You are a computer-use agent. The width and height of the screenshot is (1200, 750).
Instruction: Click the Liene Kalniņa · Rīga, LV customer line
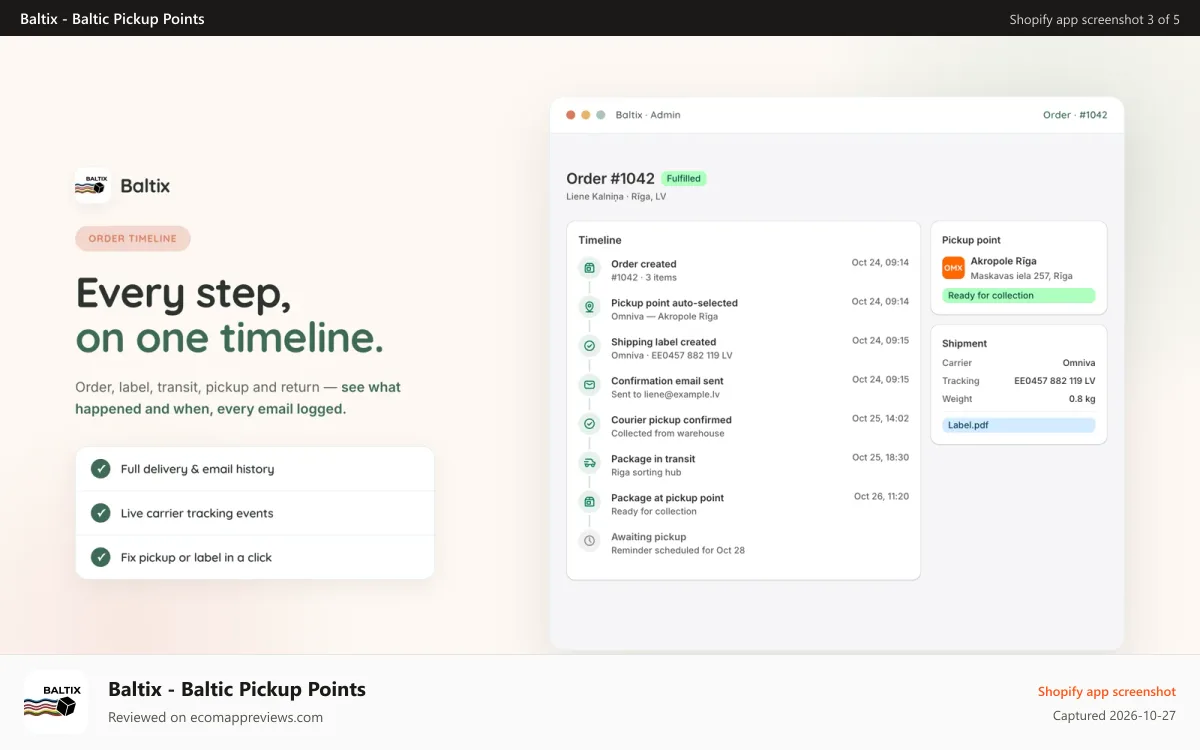point(616,197)
